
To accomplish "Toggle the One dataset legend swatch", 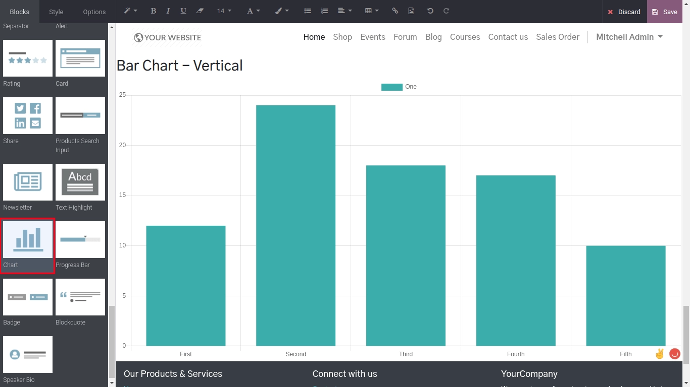I will (392, 87).
